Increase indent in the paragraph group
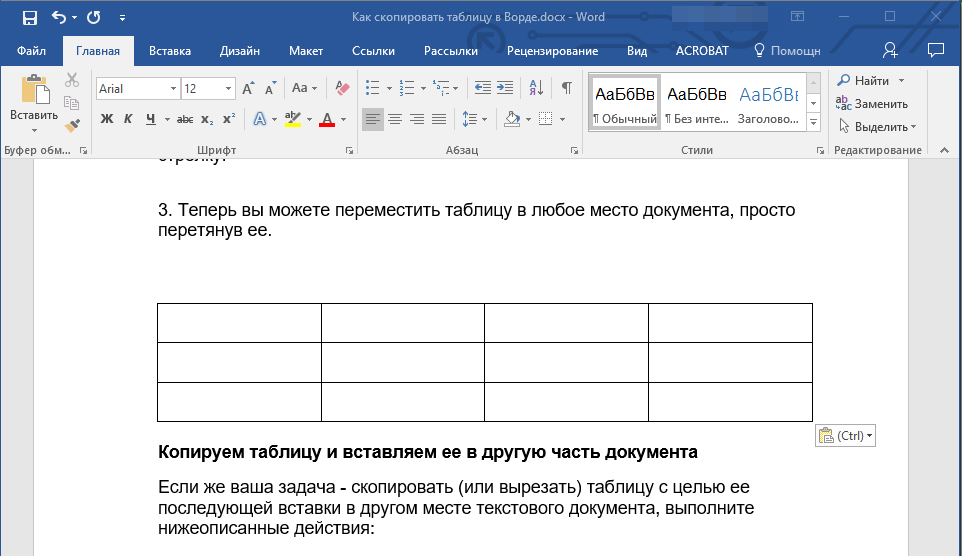 point(505,88)
